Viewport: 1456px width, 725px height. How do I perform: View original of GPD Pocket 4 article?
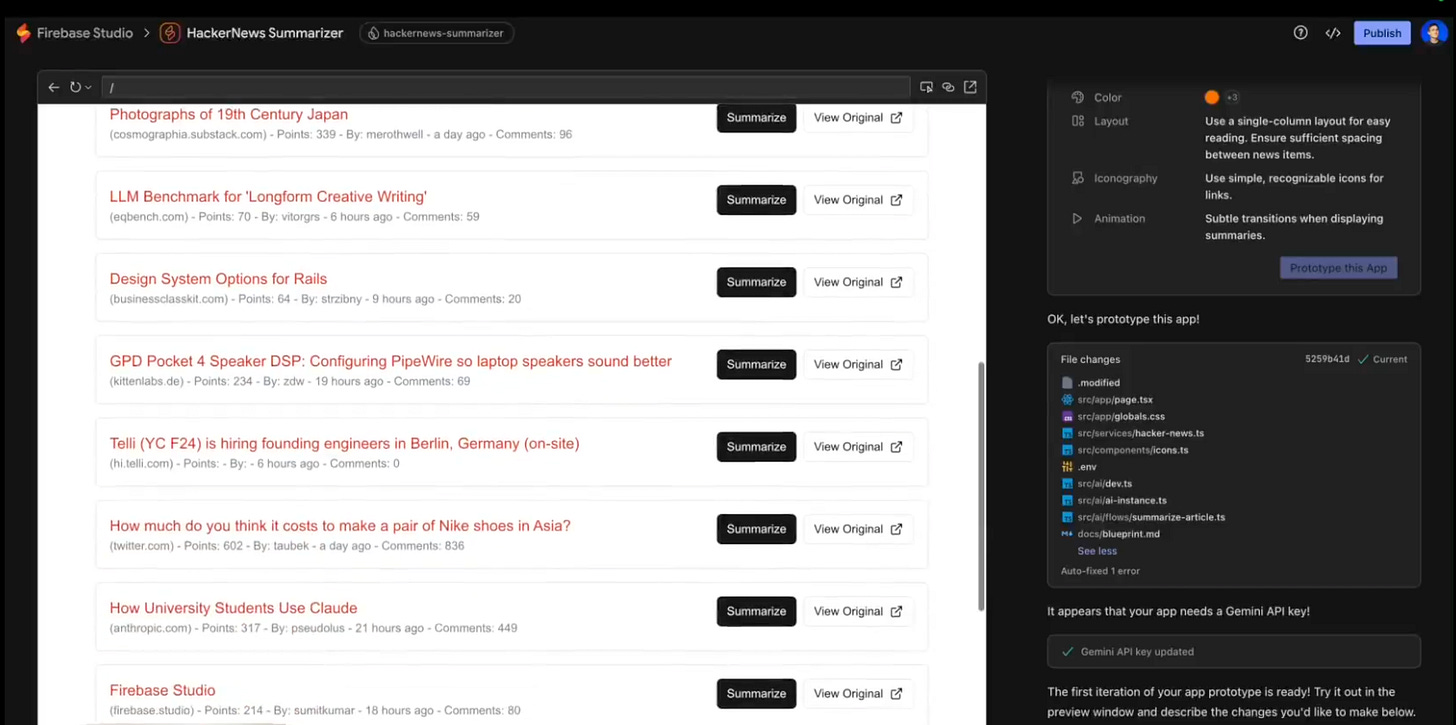pos(858,364)
